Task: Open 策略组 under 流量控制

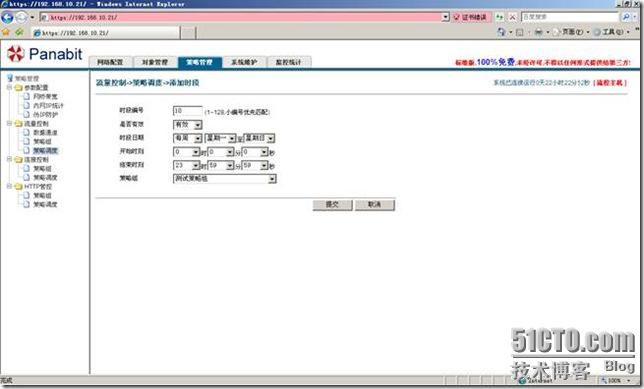Action: (x=42, y=141)
